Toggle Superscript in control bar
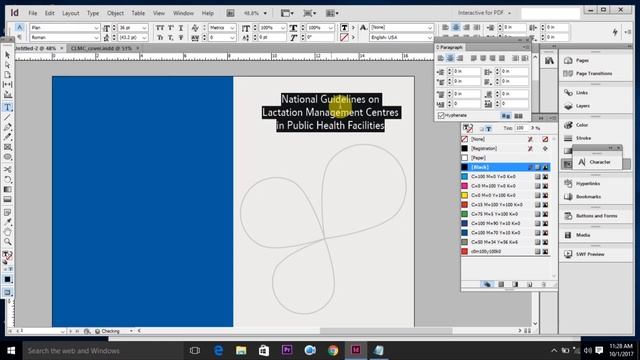The height and width of the screenshot is (360, 640). 171,28
